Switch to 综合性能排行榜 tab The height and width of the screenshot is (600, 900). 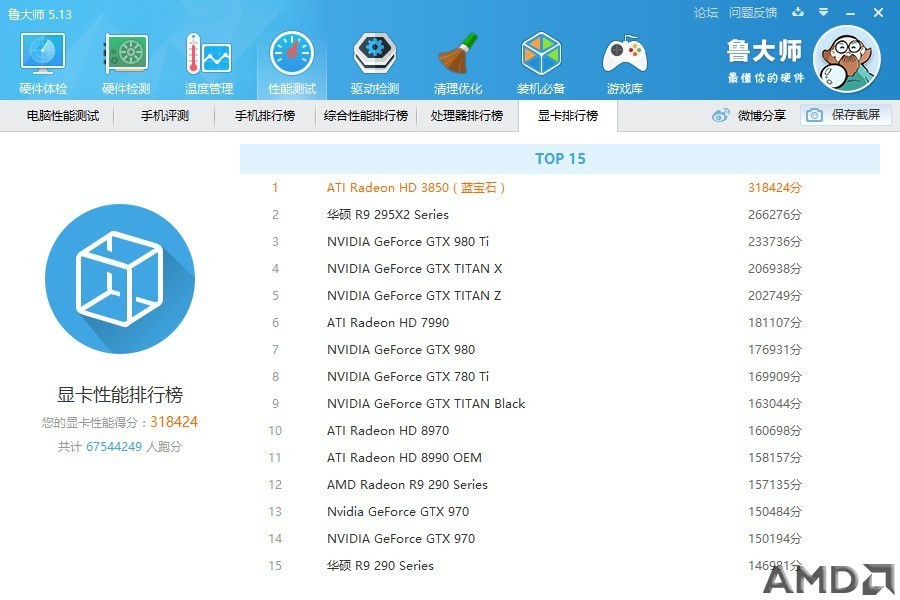pyautogui.click(x=366, y=115)
